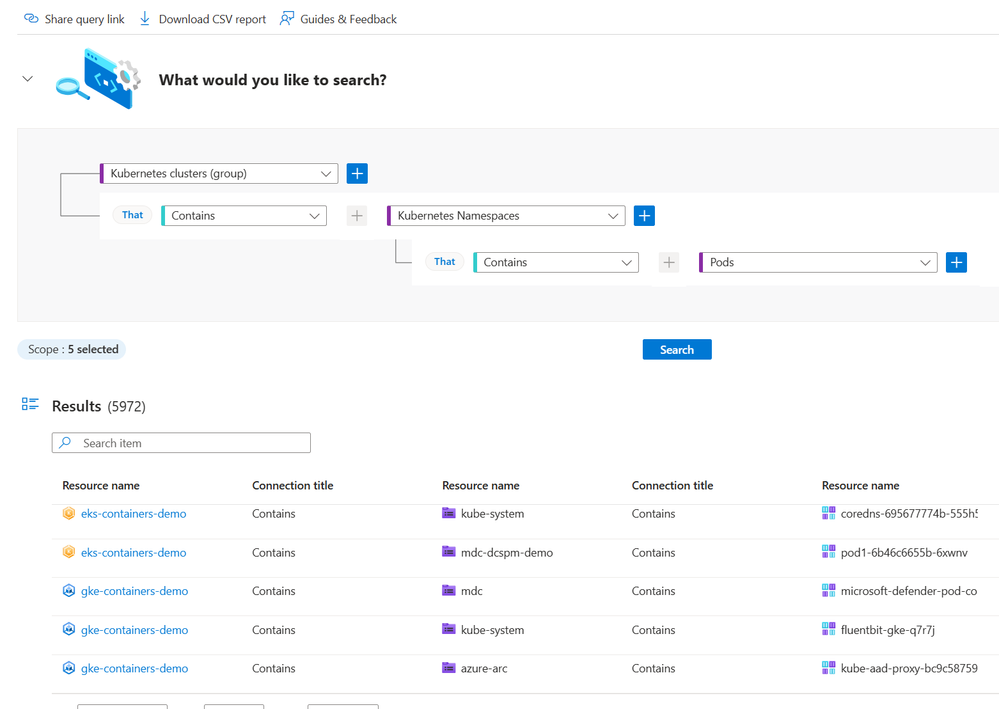Click namespace icon beside mdc
The height and width of the screenshot is (709, 999).
(449, 591)
